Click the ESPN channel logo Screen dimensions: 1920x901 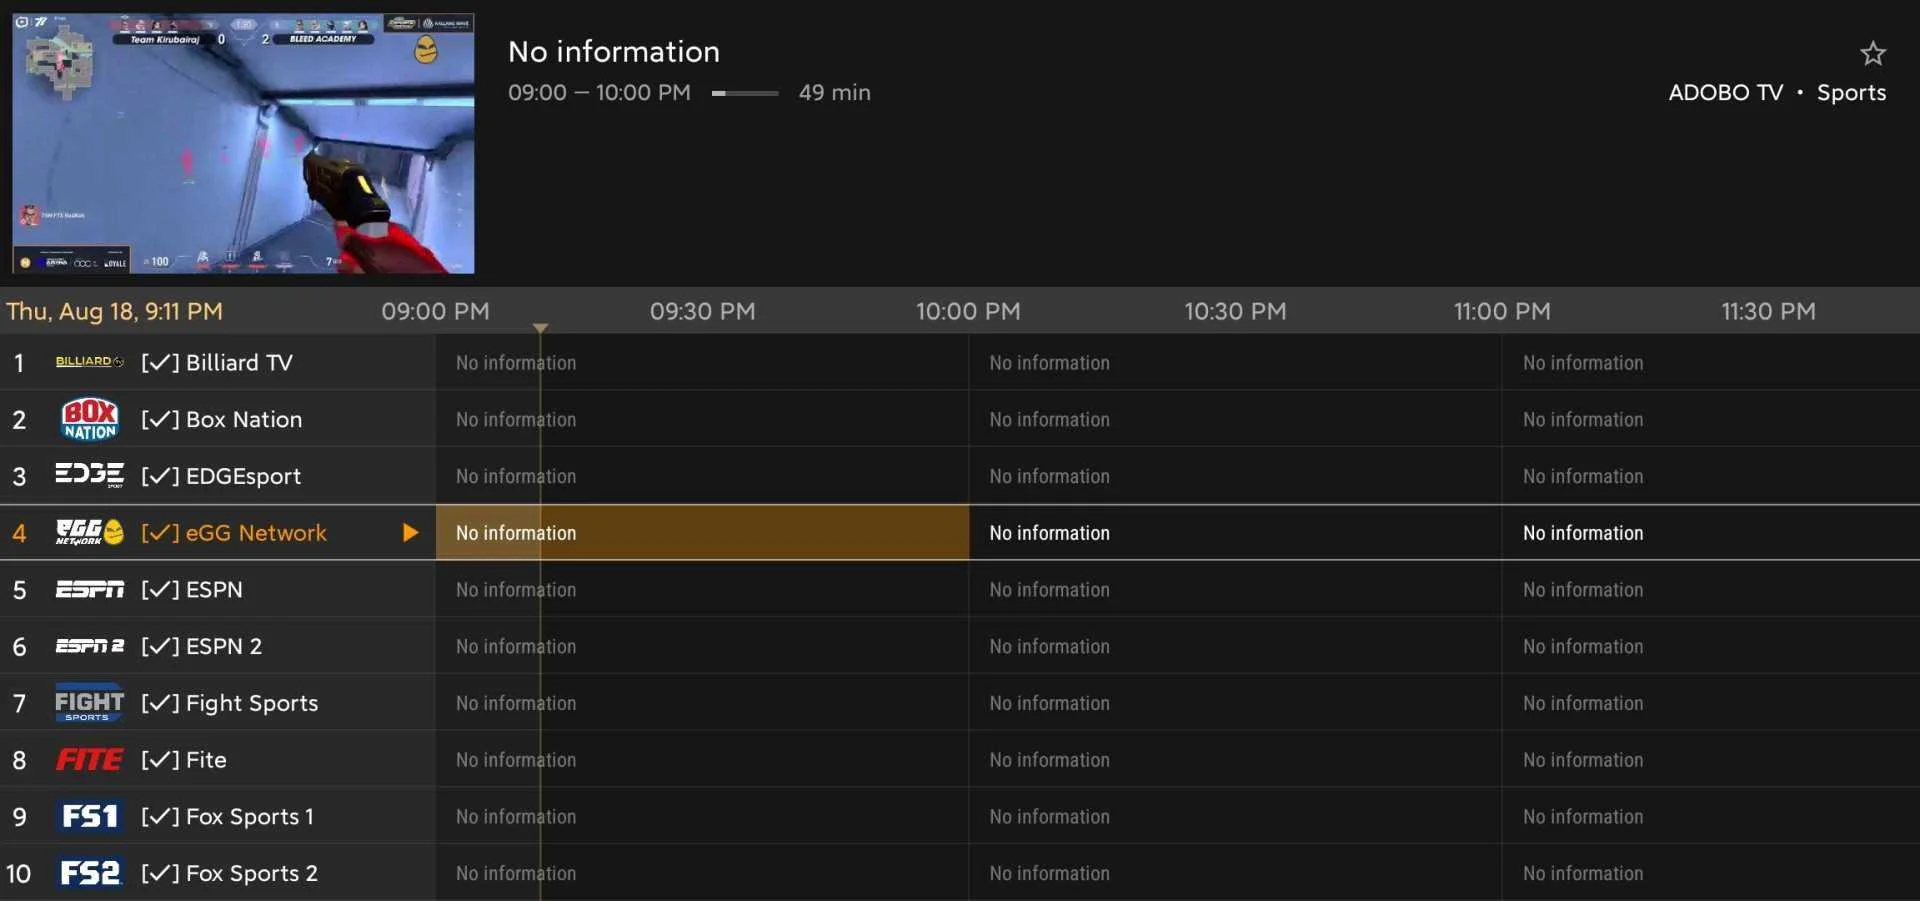[90, 589]
